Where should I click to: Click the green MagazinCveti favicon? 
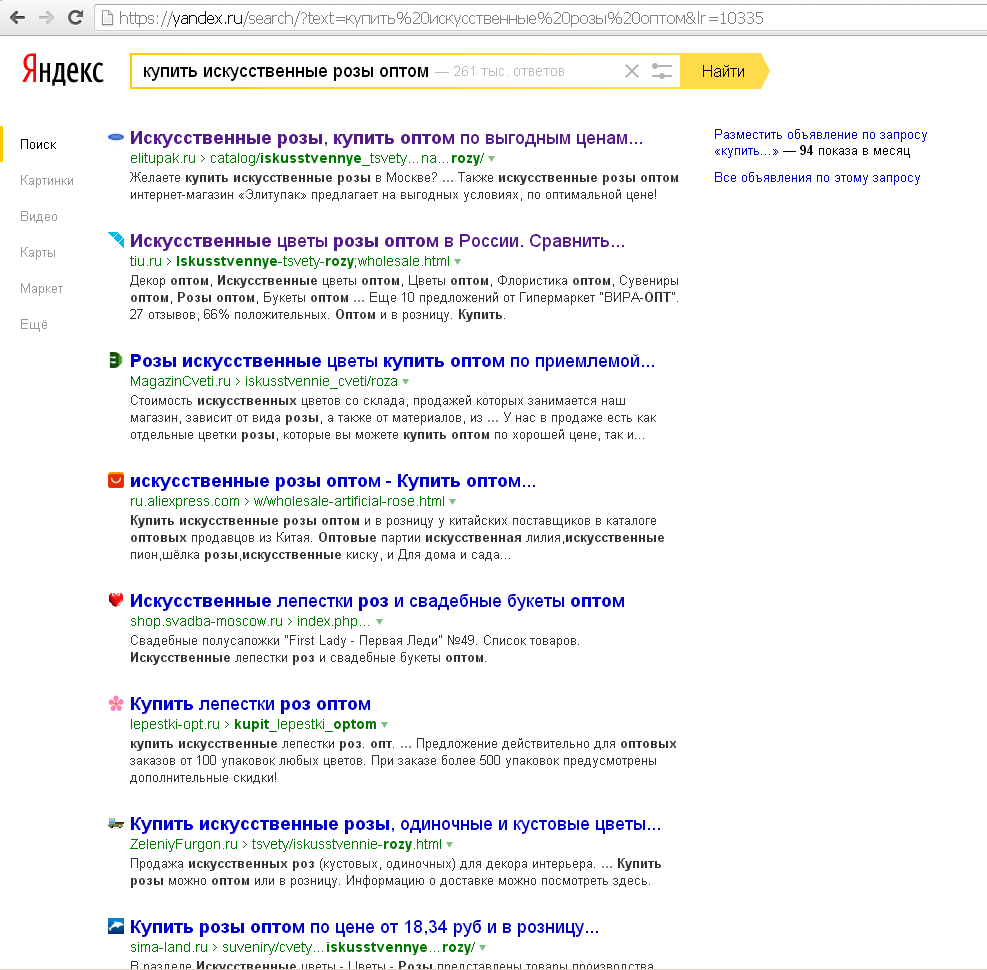tap(116, 361)
